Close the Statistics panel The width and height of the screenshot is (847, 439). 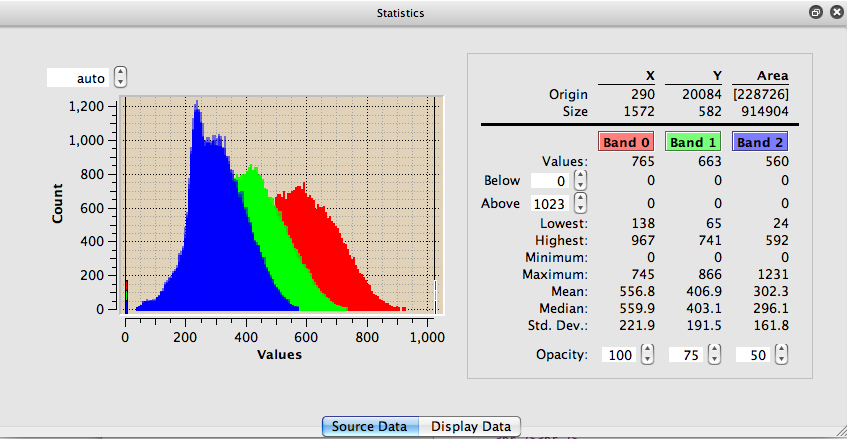click(x=833, y=13)
